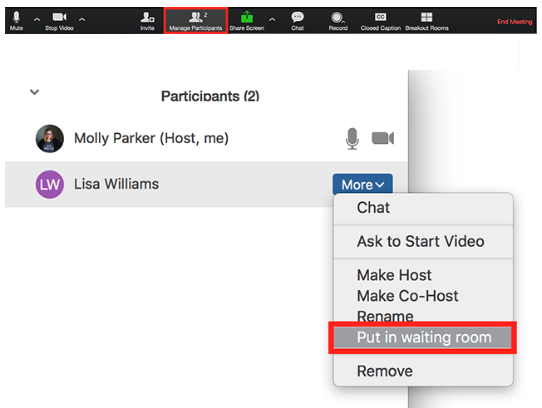Open Closed Caption settings
This screenshot has height=408, width=542.
381,21
